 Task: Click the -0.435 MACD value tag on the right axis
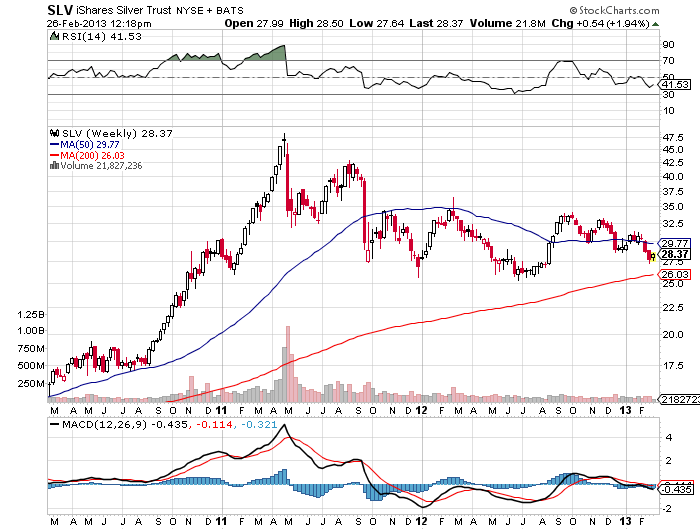pyautogui.click(x=677, y=489)
